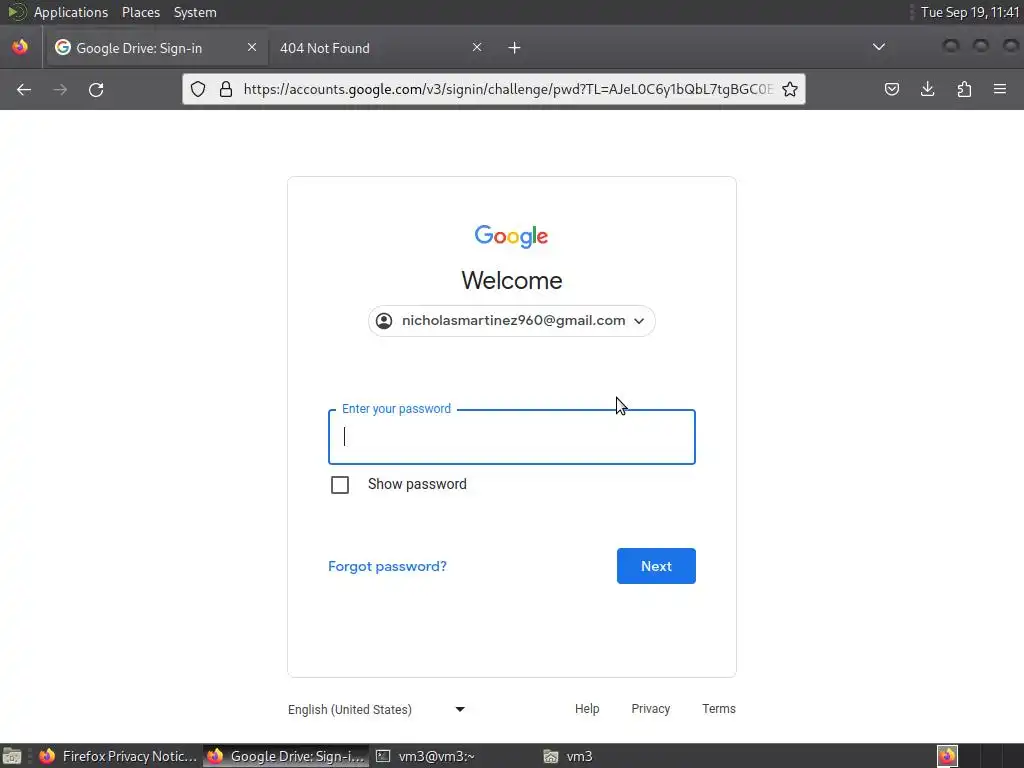View site security via the padlock icon
The width and height of the screenshot is (1024, 768).
[226, 89]
